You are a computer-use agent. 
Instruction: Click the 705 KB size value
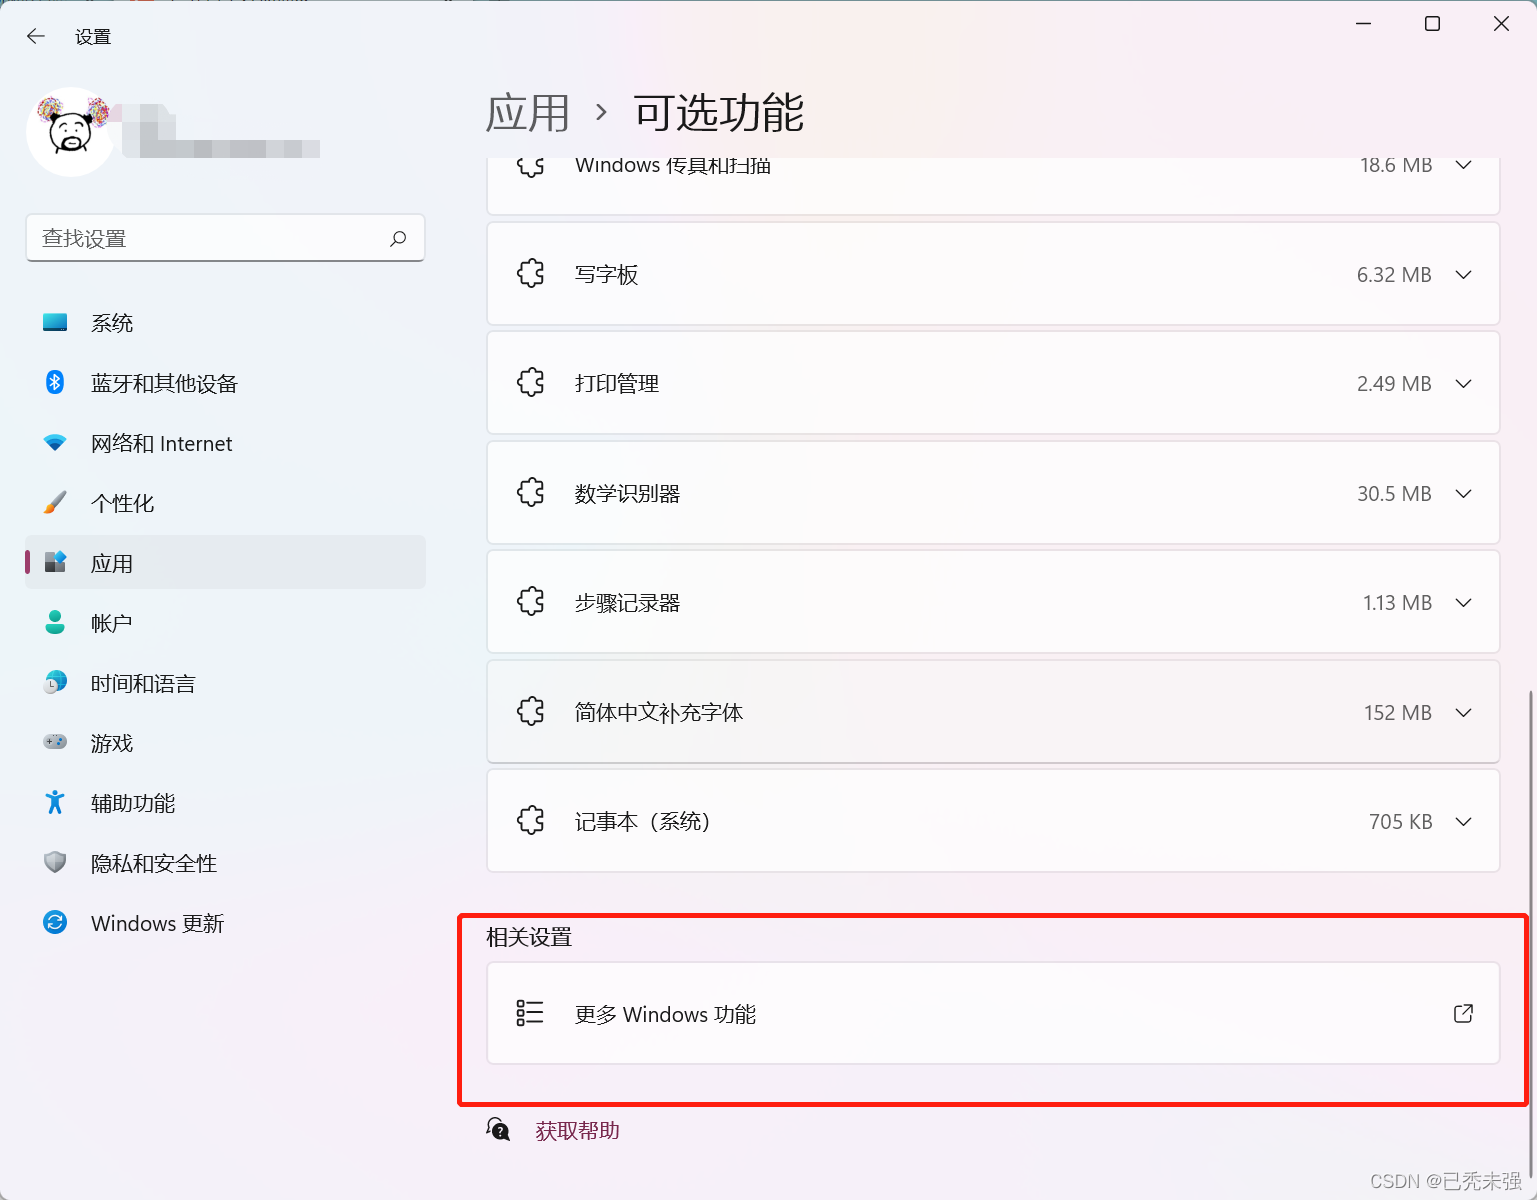pos(1401,822)
